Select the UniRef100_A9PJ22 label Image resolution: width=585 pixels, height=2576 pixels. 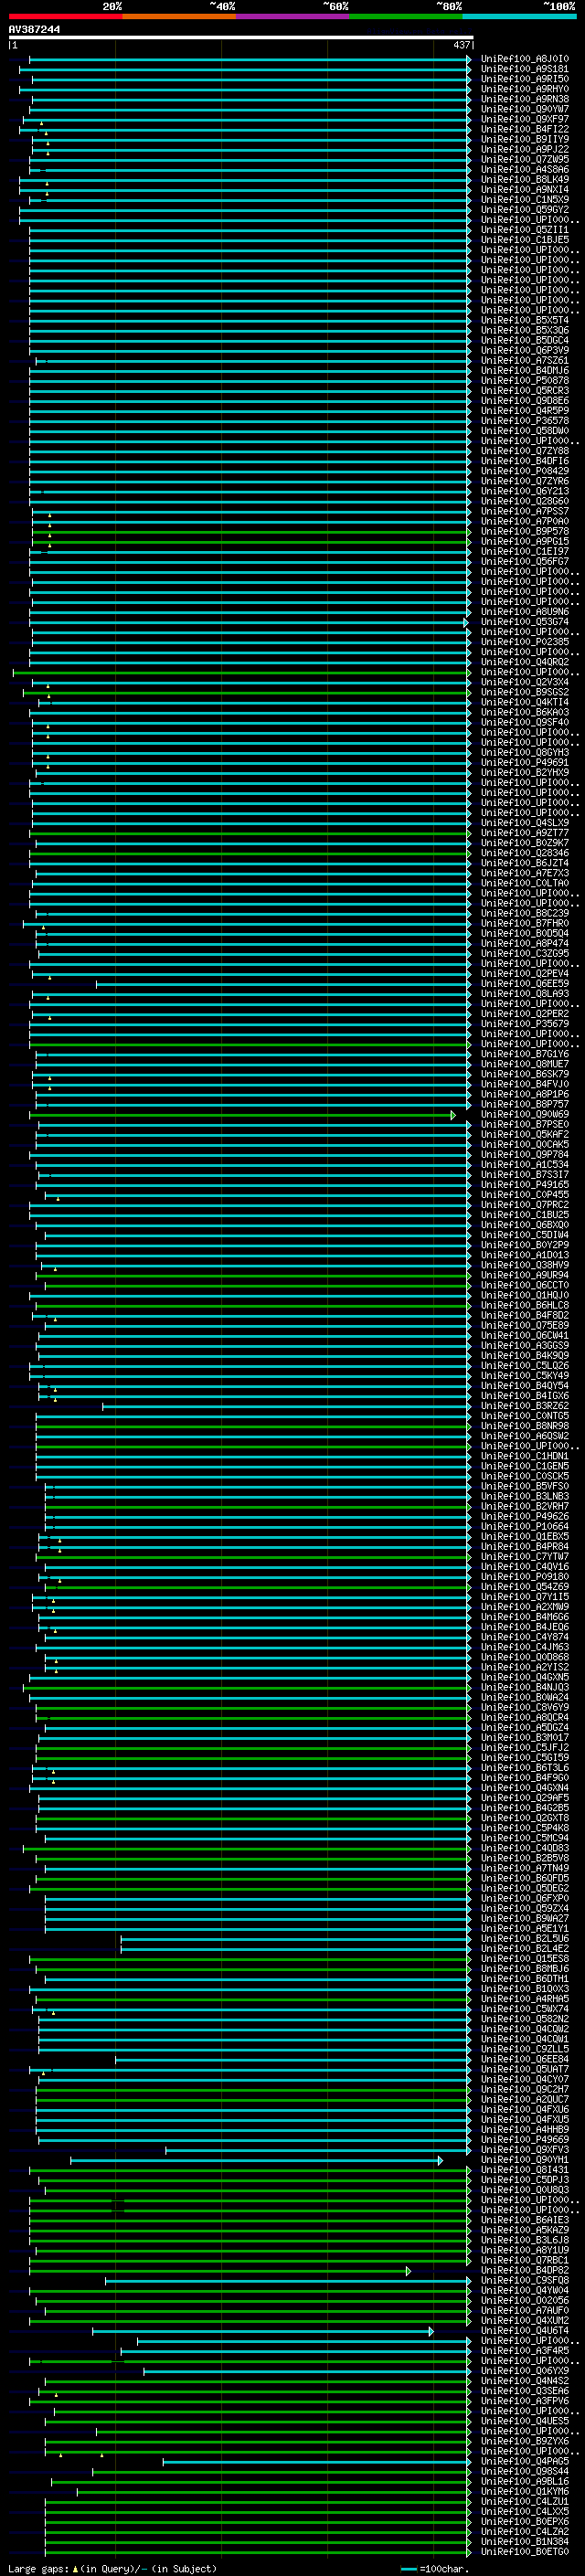tap(525, 149)
